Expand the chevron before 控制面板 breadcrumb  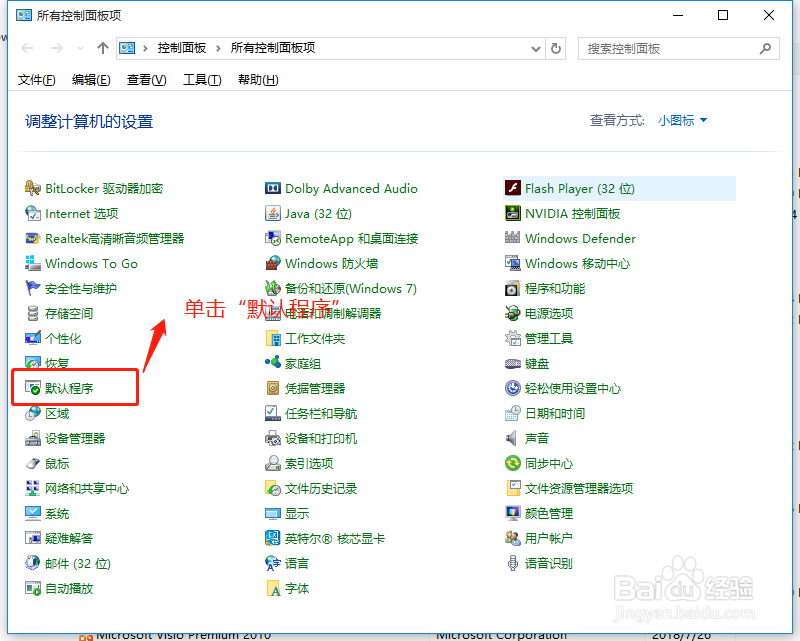(x=145, y=48)
